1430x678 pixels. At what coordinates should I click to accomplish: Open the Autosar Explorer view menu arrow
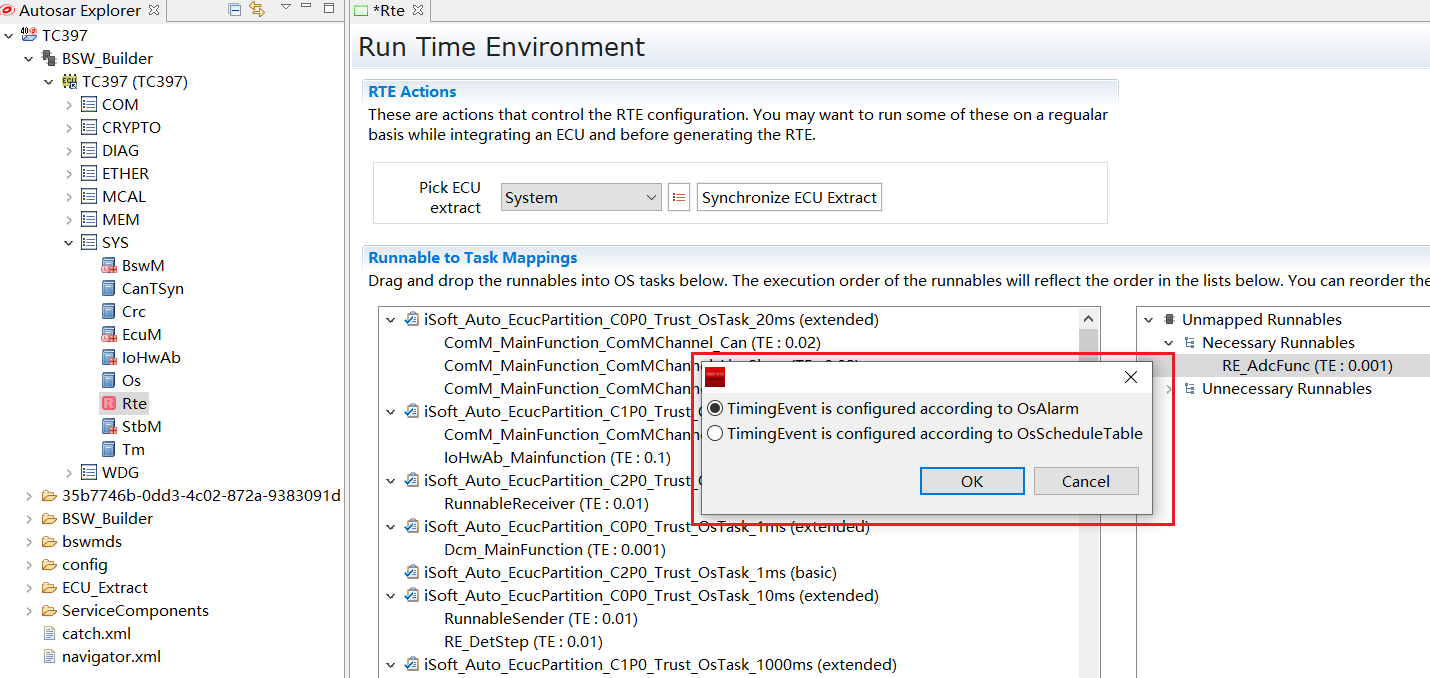click(285, 8)
